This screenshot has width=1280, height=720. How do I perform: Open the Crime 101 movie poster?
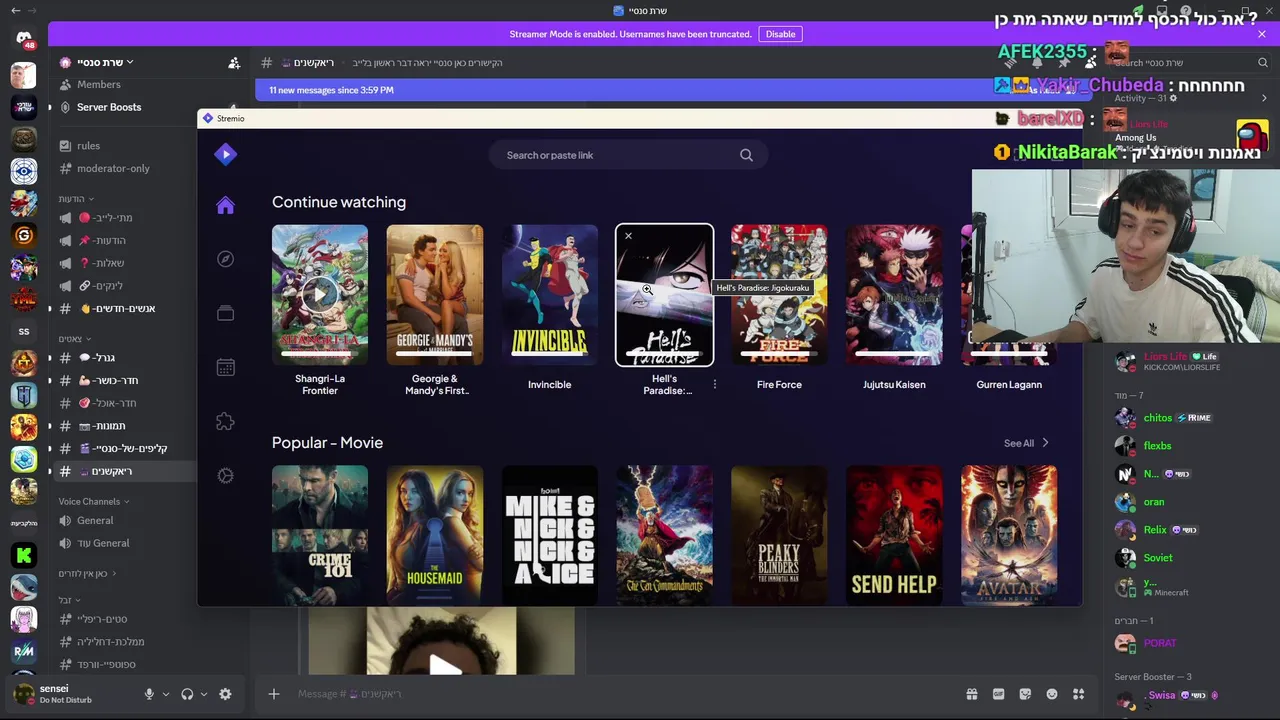tap(320, 535)
